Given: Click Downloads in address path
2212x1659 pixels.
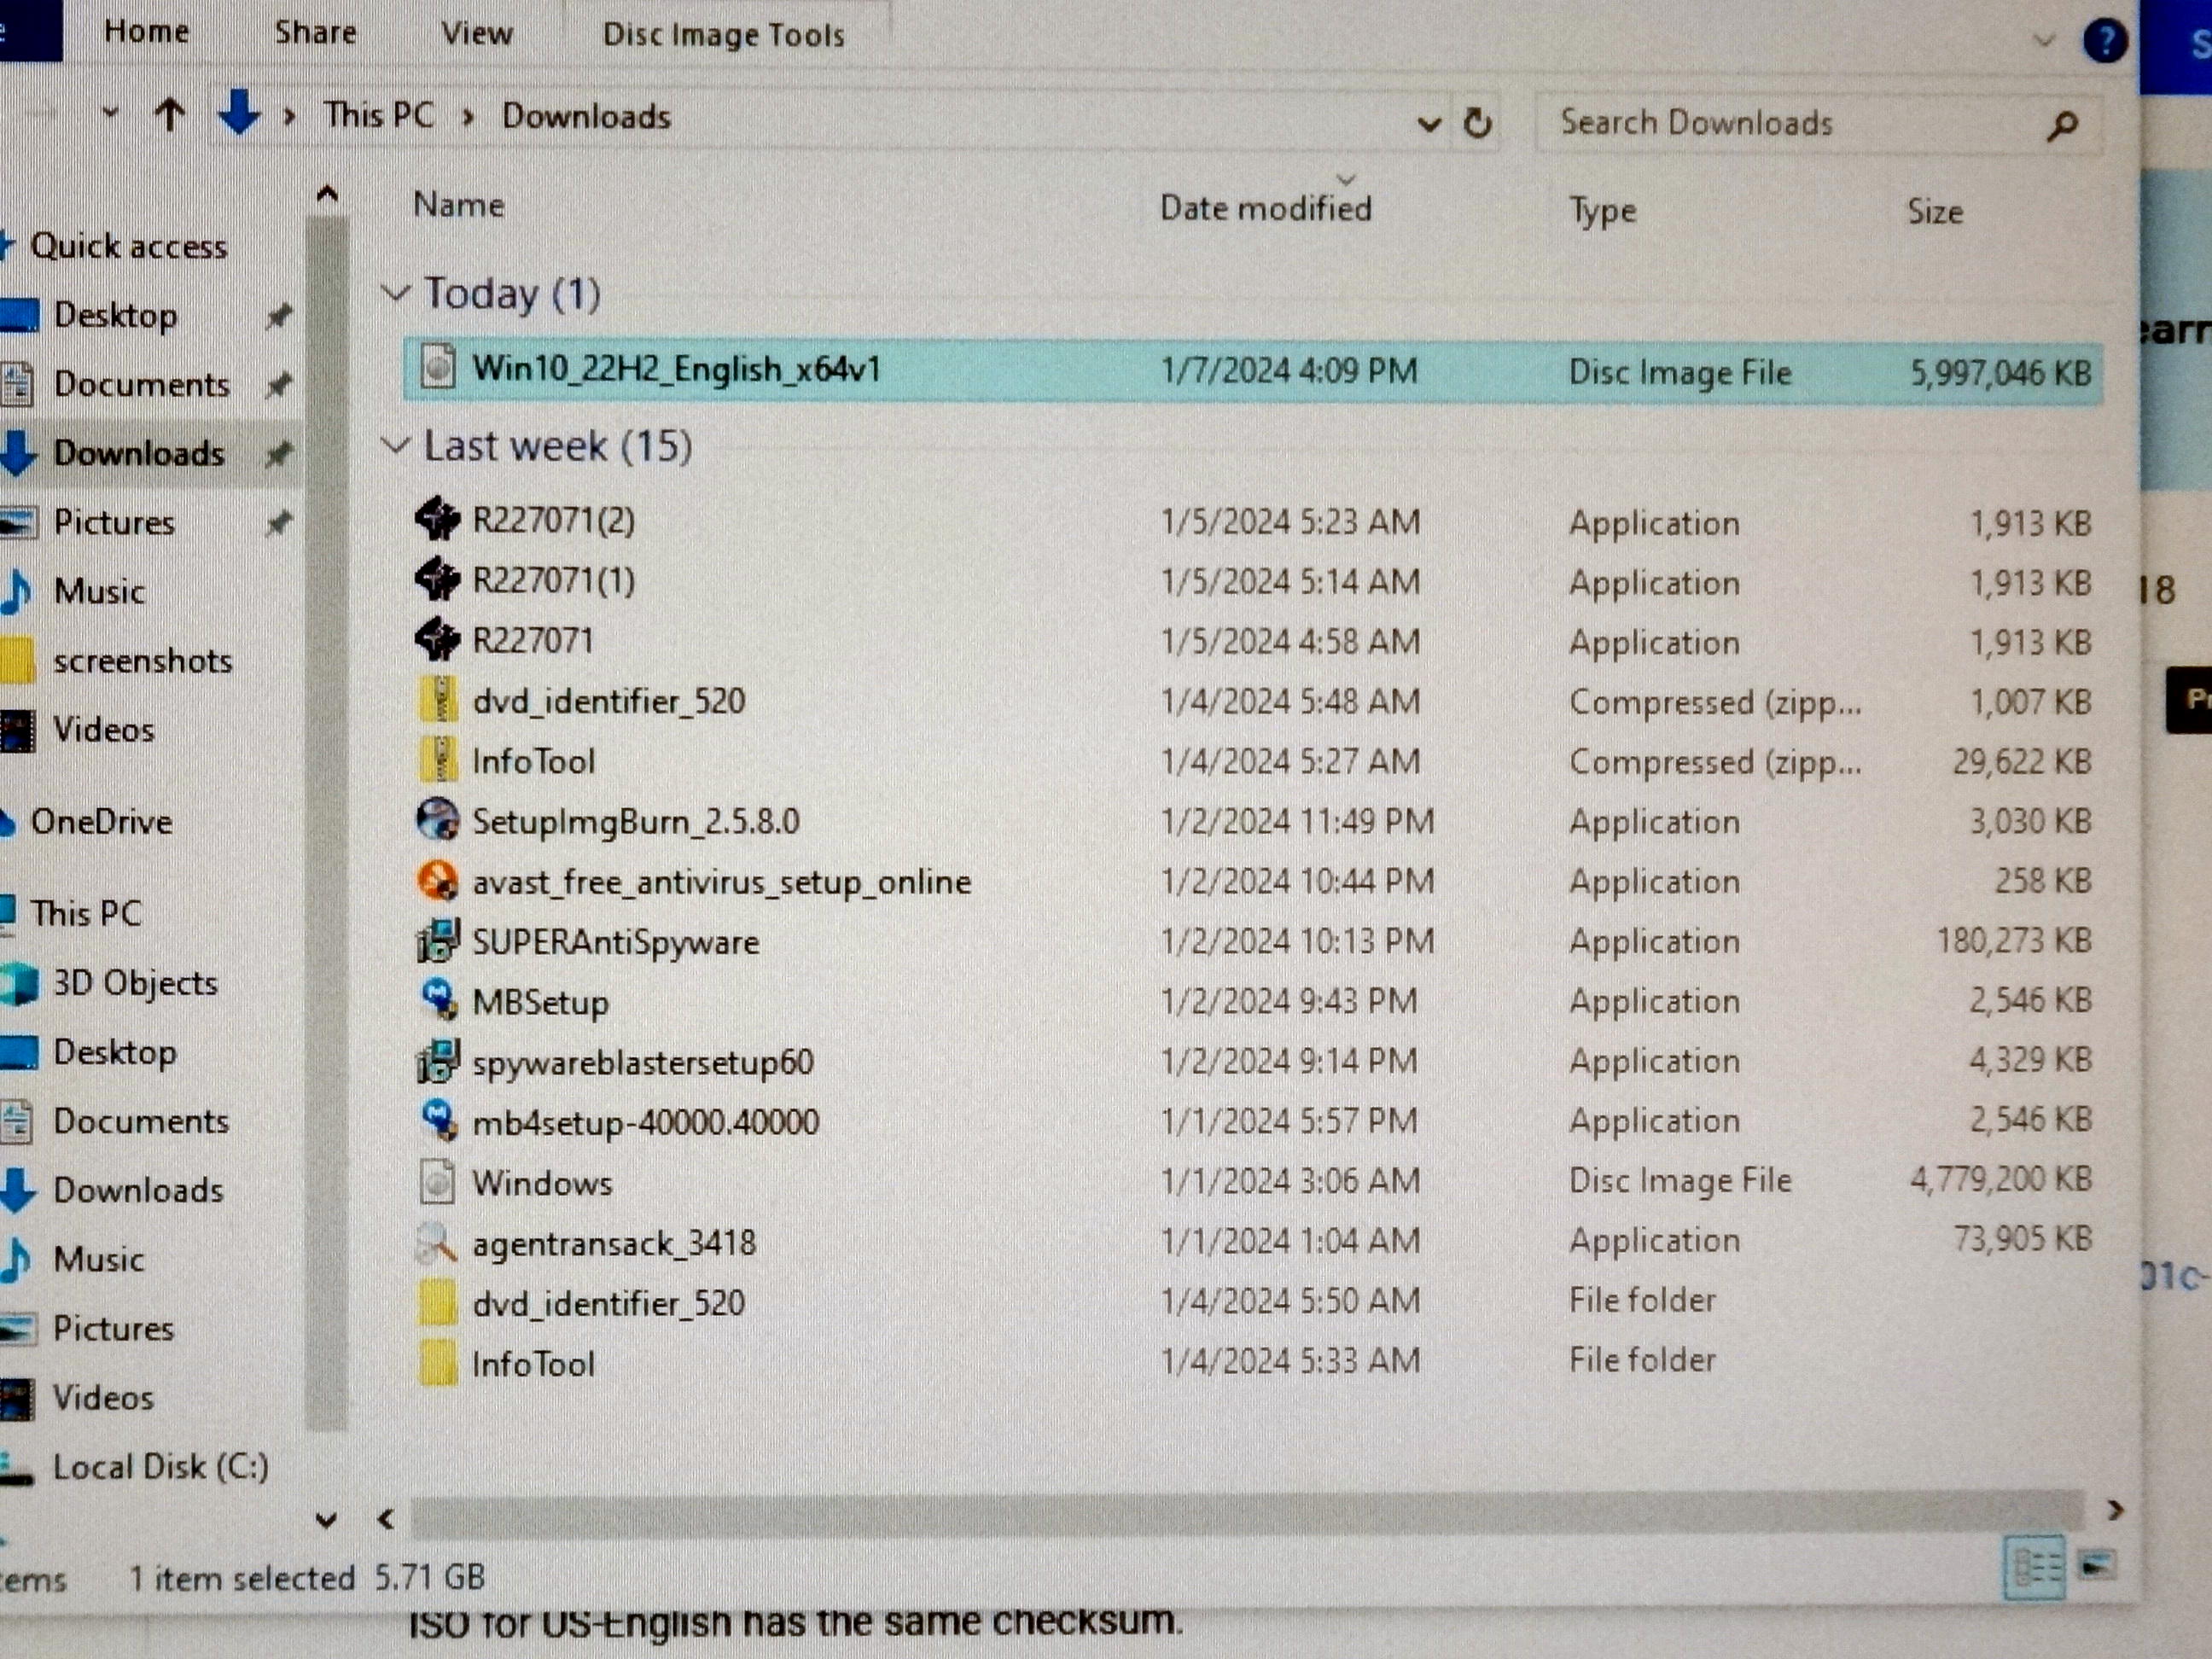Looking at the screenshot, I should 586,117.
